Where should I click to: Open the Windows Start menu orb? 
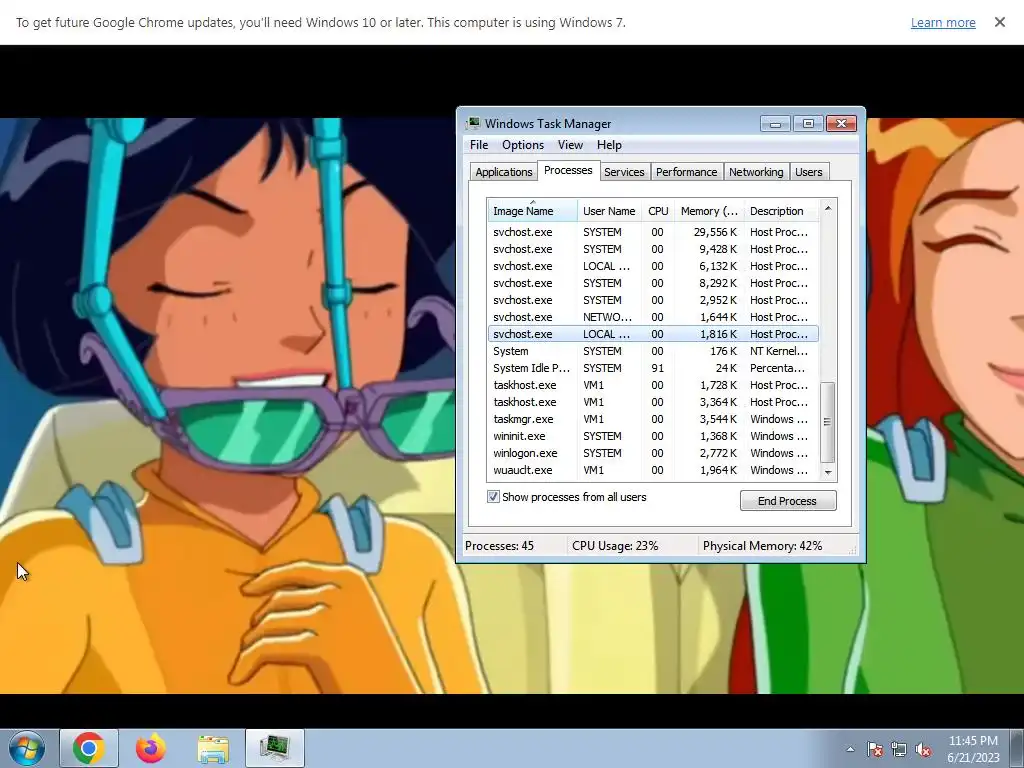click(27, 748)
